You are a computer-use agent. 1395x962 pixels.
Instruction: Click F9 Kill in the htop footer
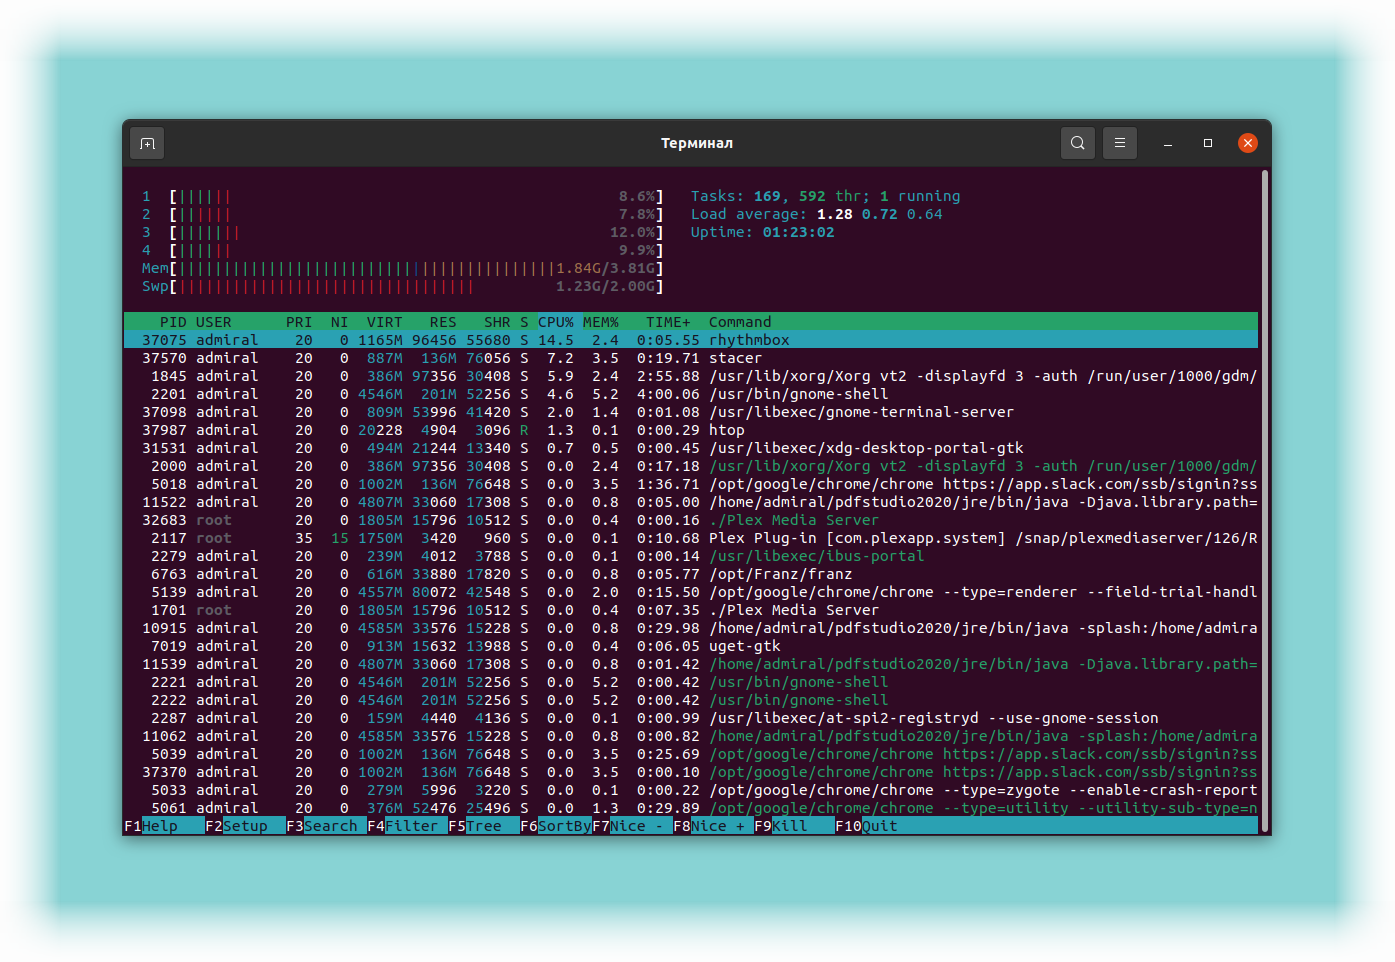click(794, 826)
